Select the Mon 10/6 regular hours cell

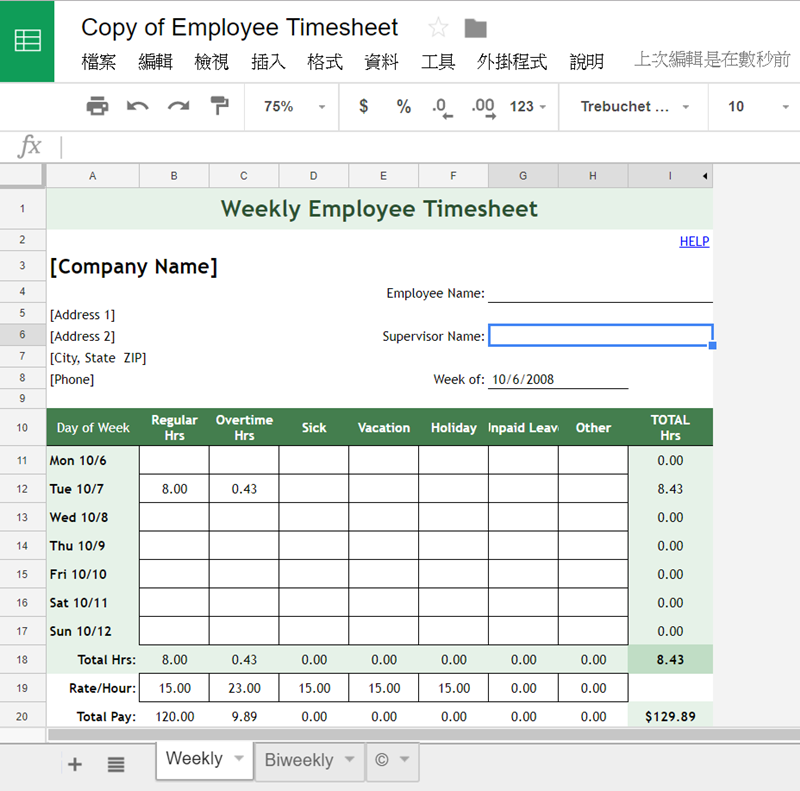pos(174,460)
